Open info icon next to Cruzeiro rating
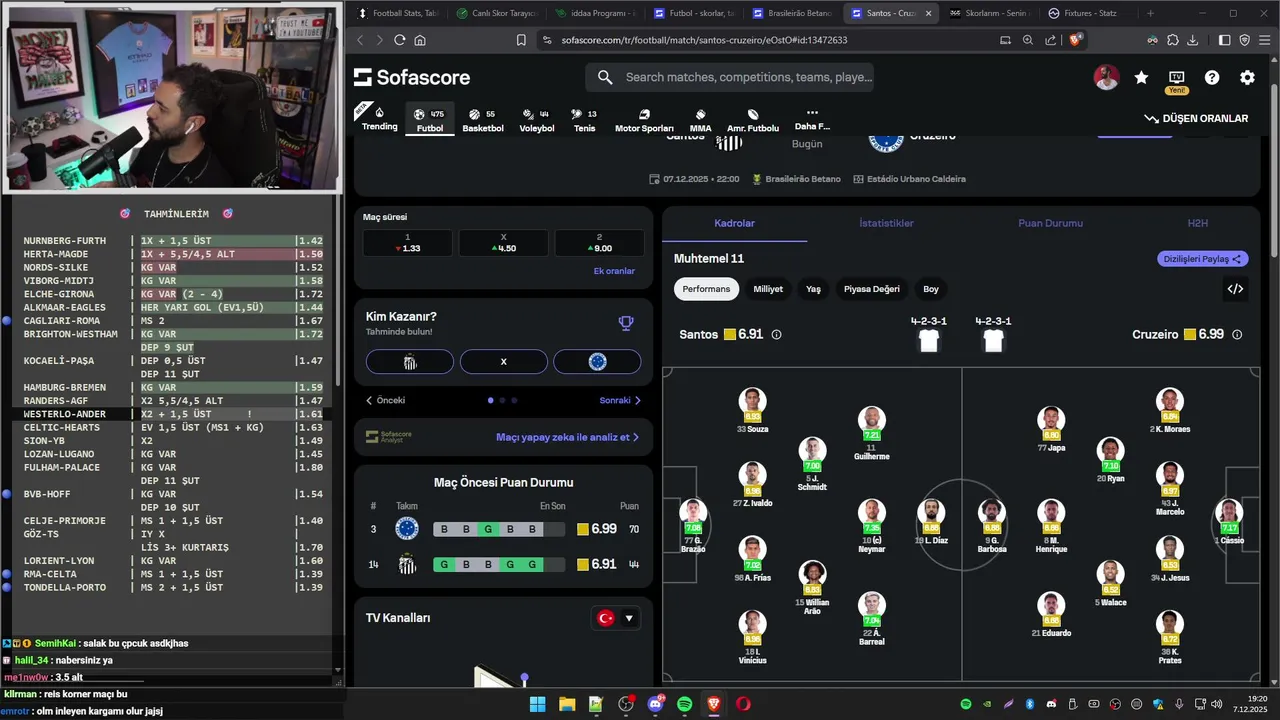The height and width of the screenshot is (720, 1280). pyautogui.click(x=1237, y=335)
